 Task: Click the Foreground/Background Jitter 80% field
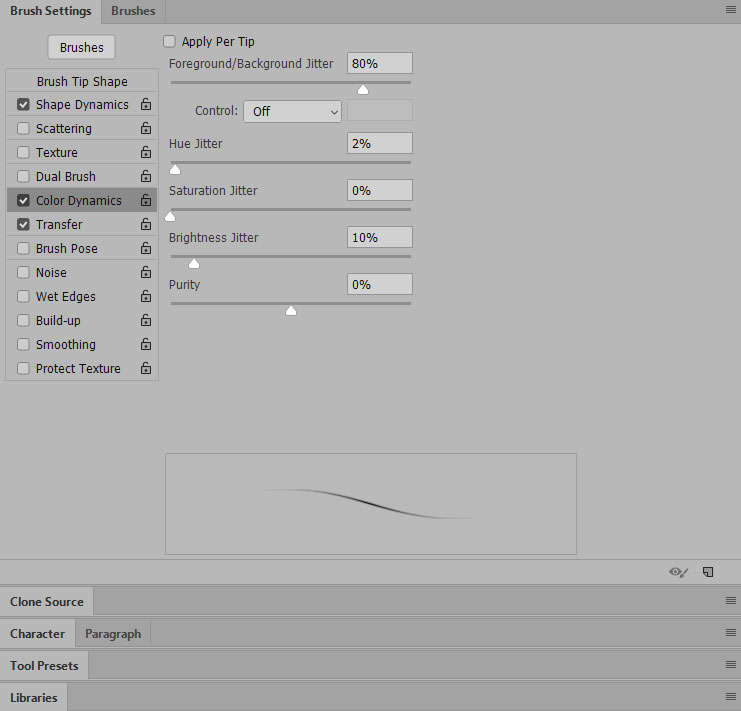coord(379,63)
